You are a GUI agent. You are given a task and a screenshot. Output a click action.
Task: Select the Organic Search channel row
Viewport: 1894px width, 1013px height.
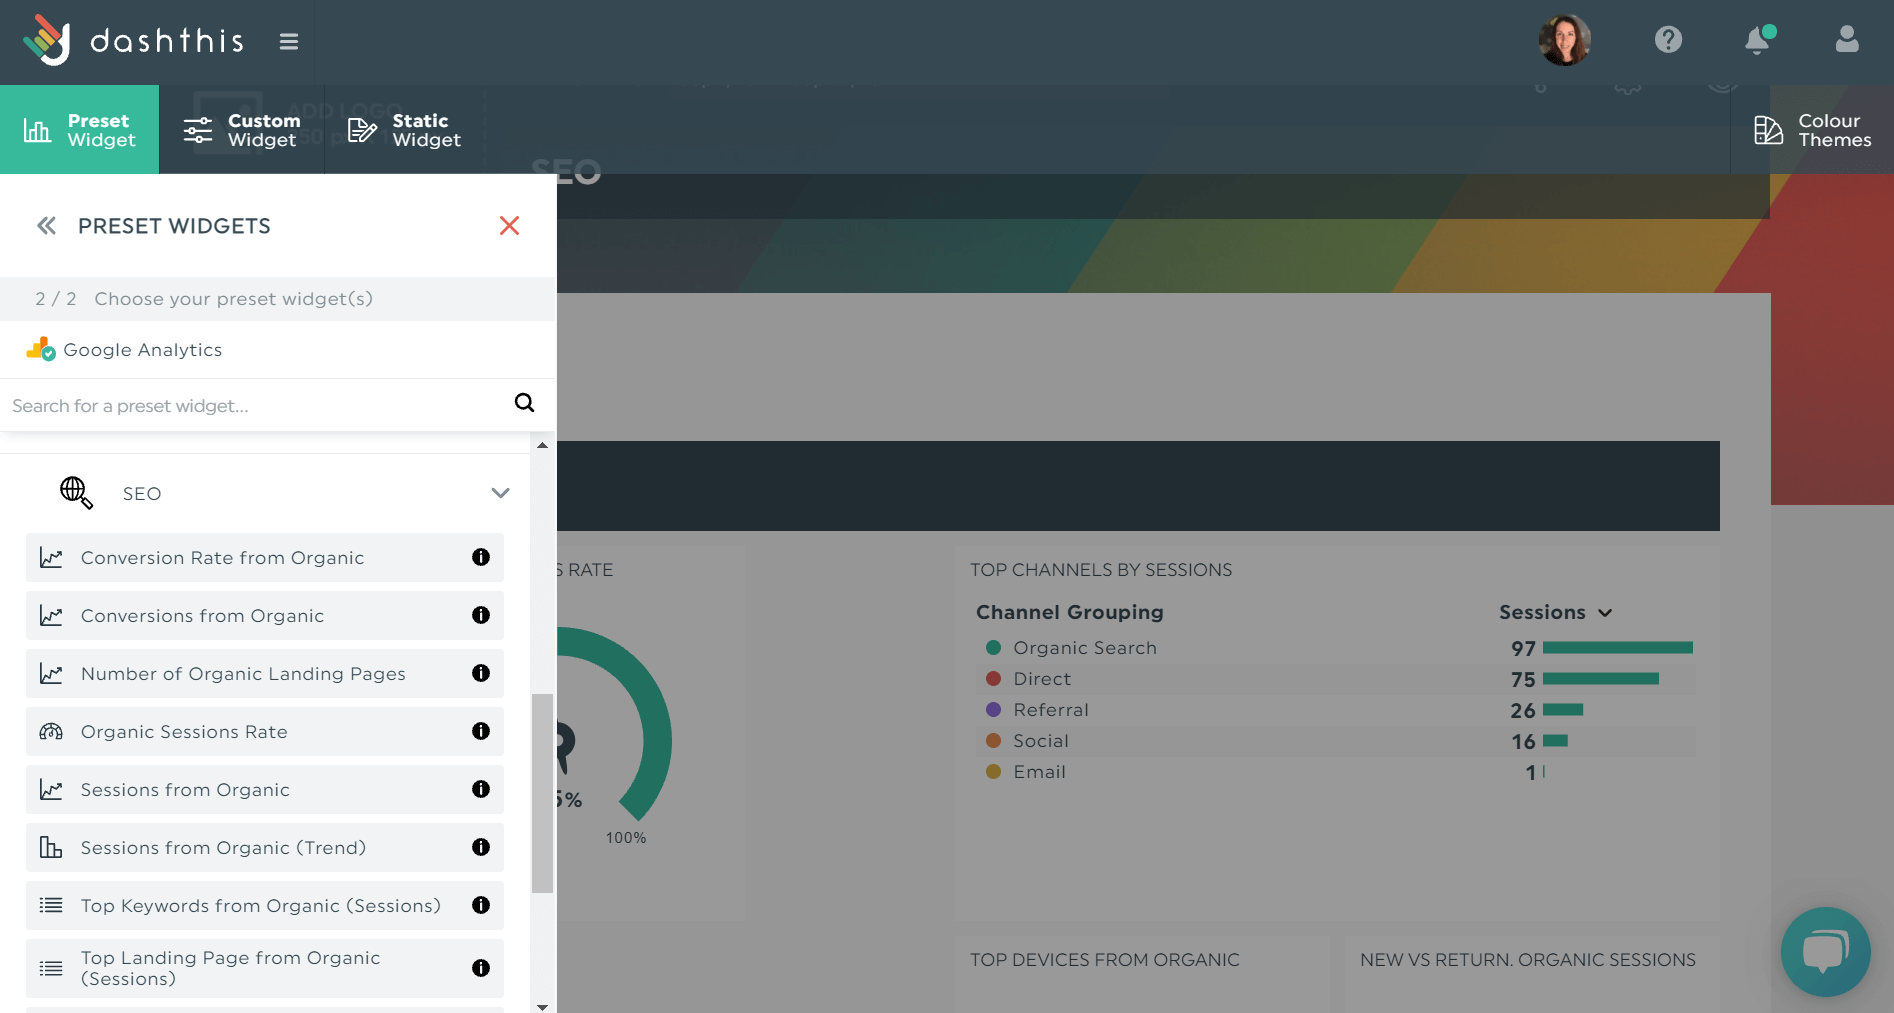coord(1336,648)
